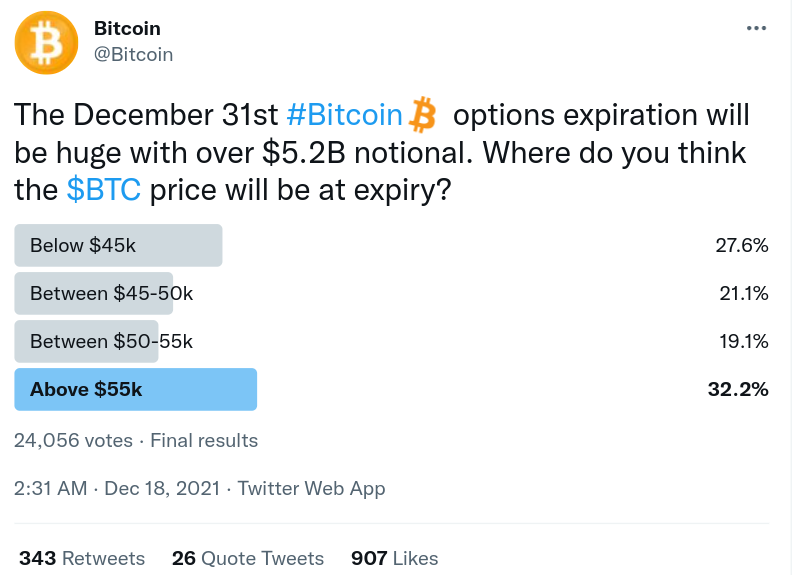
Task: Open the $BTC cashtag link
Action: click(104, 190)
